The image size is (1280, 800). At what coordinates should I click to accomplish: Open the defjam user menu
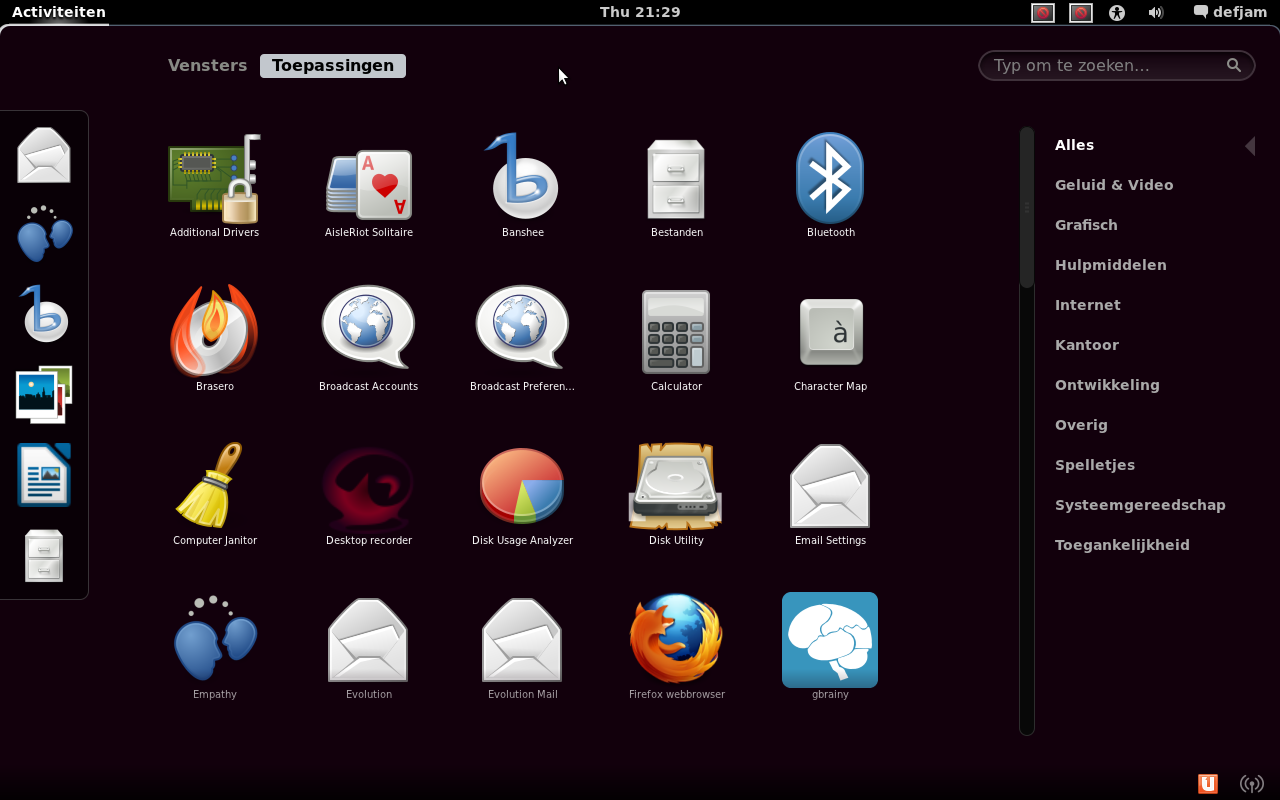point(1230,12)
